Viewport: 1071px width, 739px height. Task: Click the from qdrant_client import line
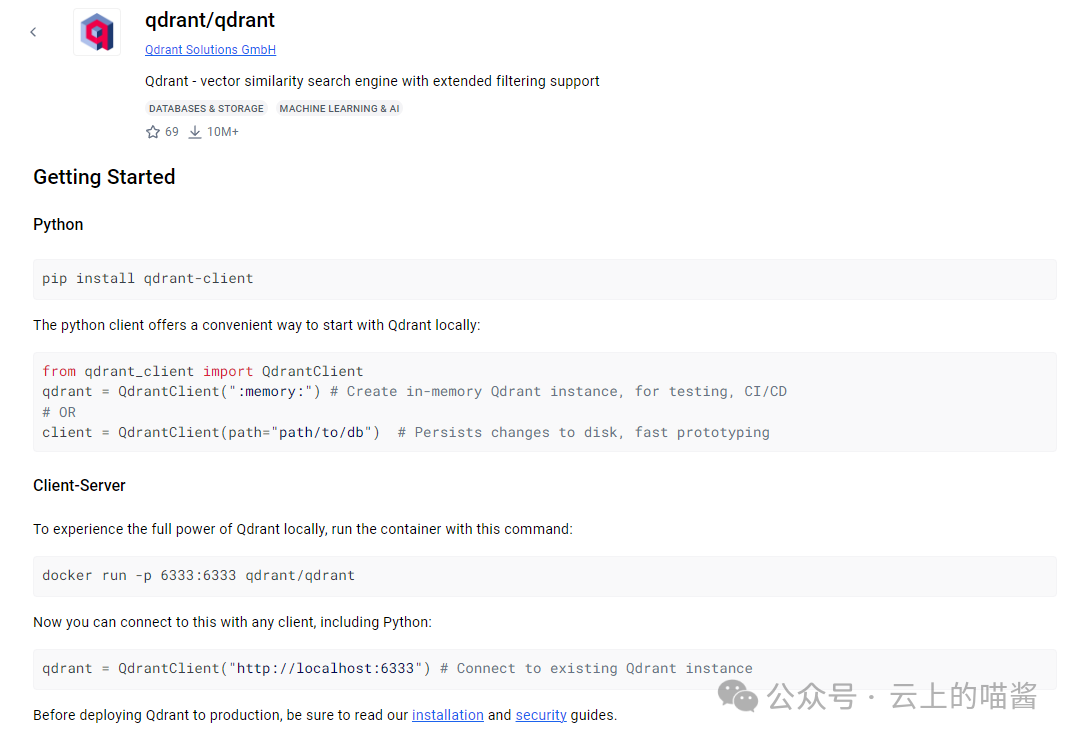point(203,372)
